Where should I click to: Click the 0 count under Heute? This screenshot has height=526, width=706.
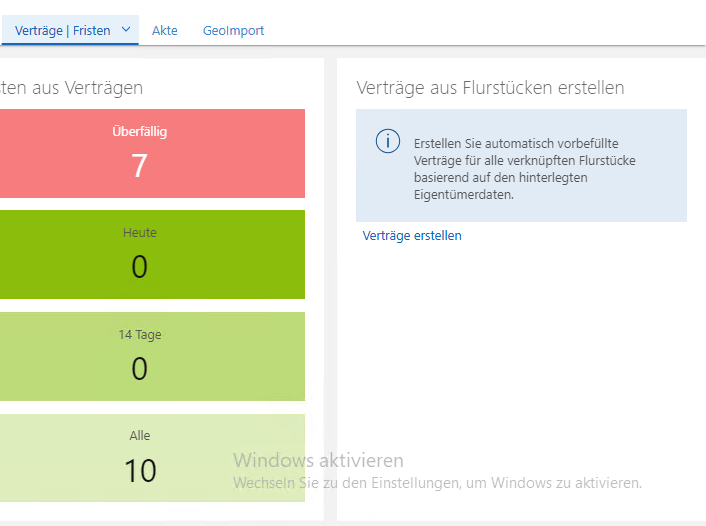click(139, 267)
